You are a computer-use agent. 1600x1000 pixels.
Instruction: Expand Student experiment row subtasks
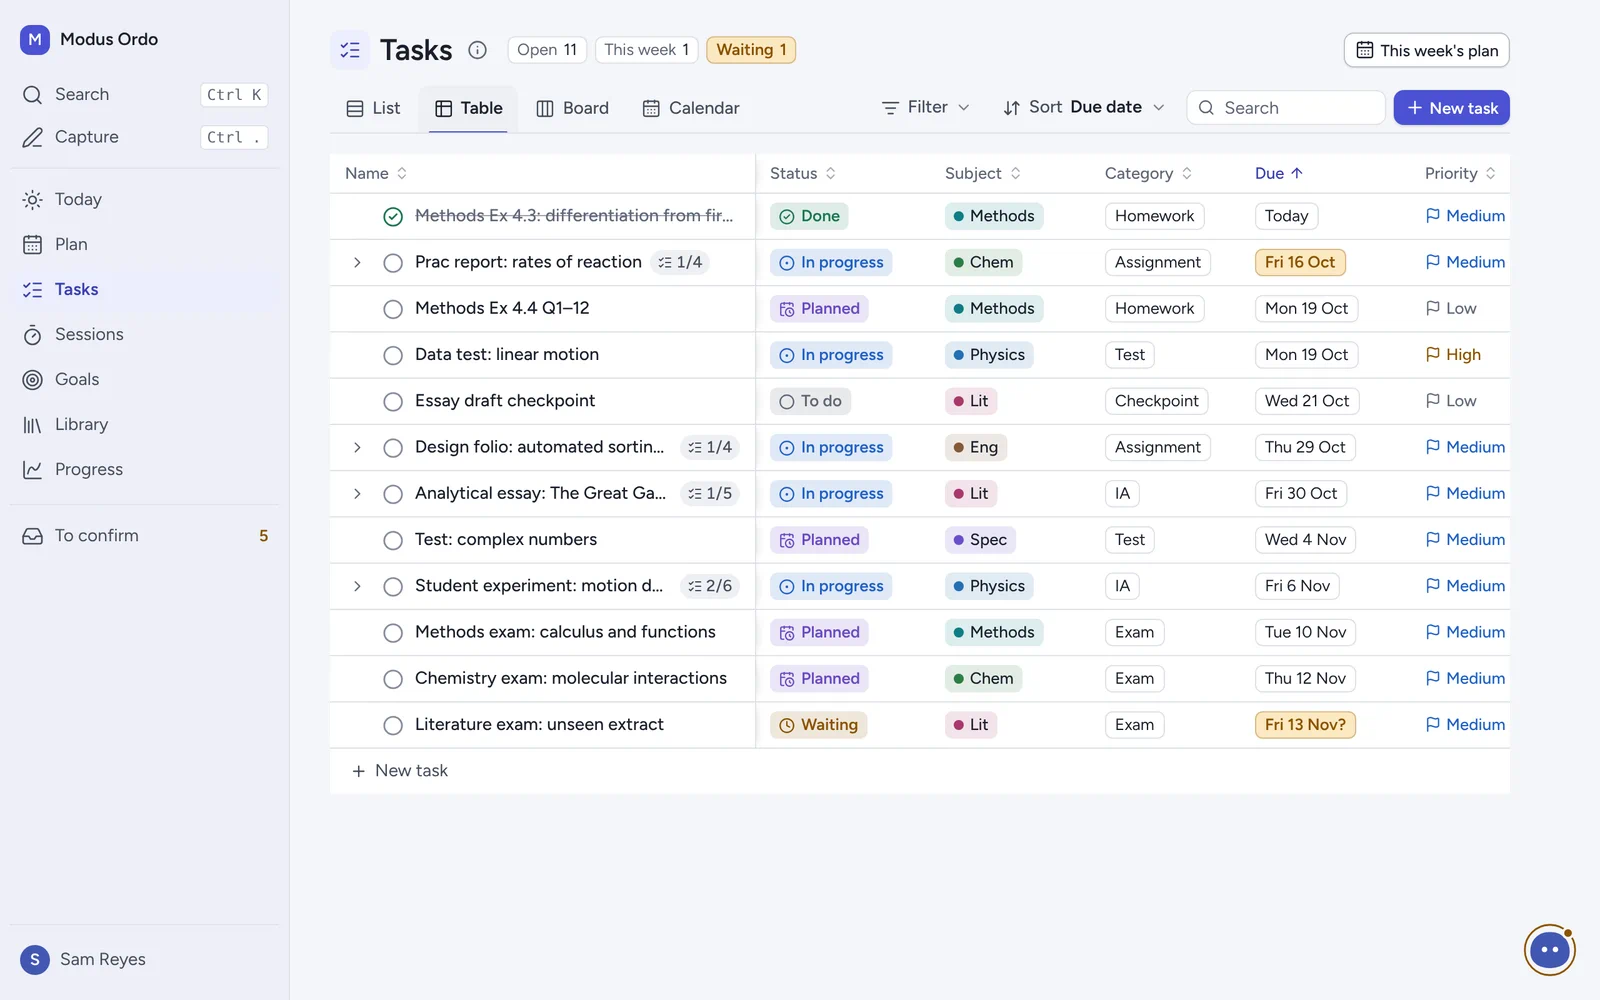[x=357, y=586]
